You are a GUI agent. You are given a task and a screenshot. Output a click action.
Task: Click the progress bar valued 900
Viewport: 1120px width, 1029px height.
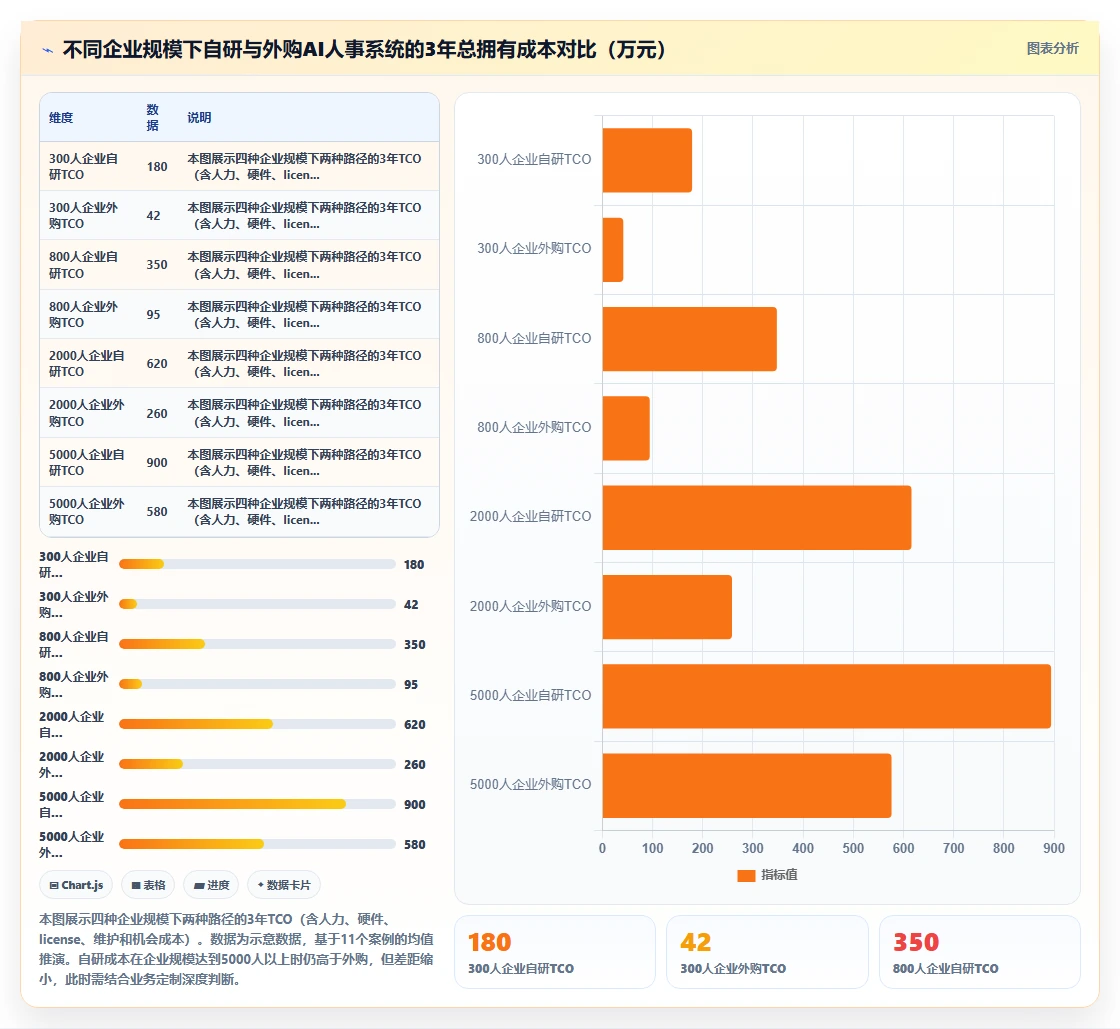pyautogui.click(x=257, y=804)
